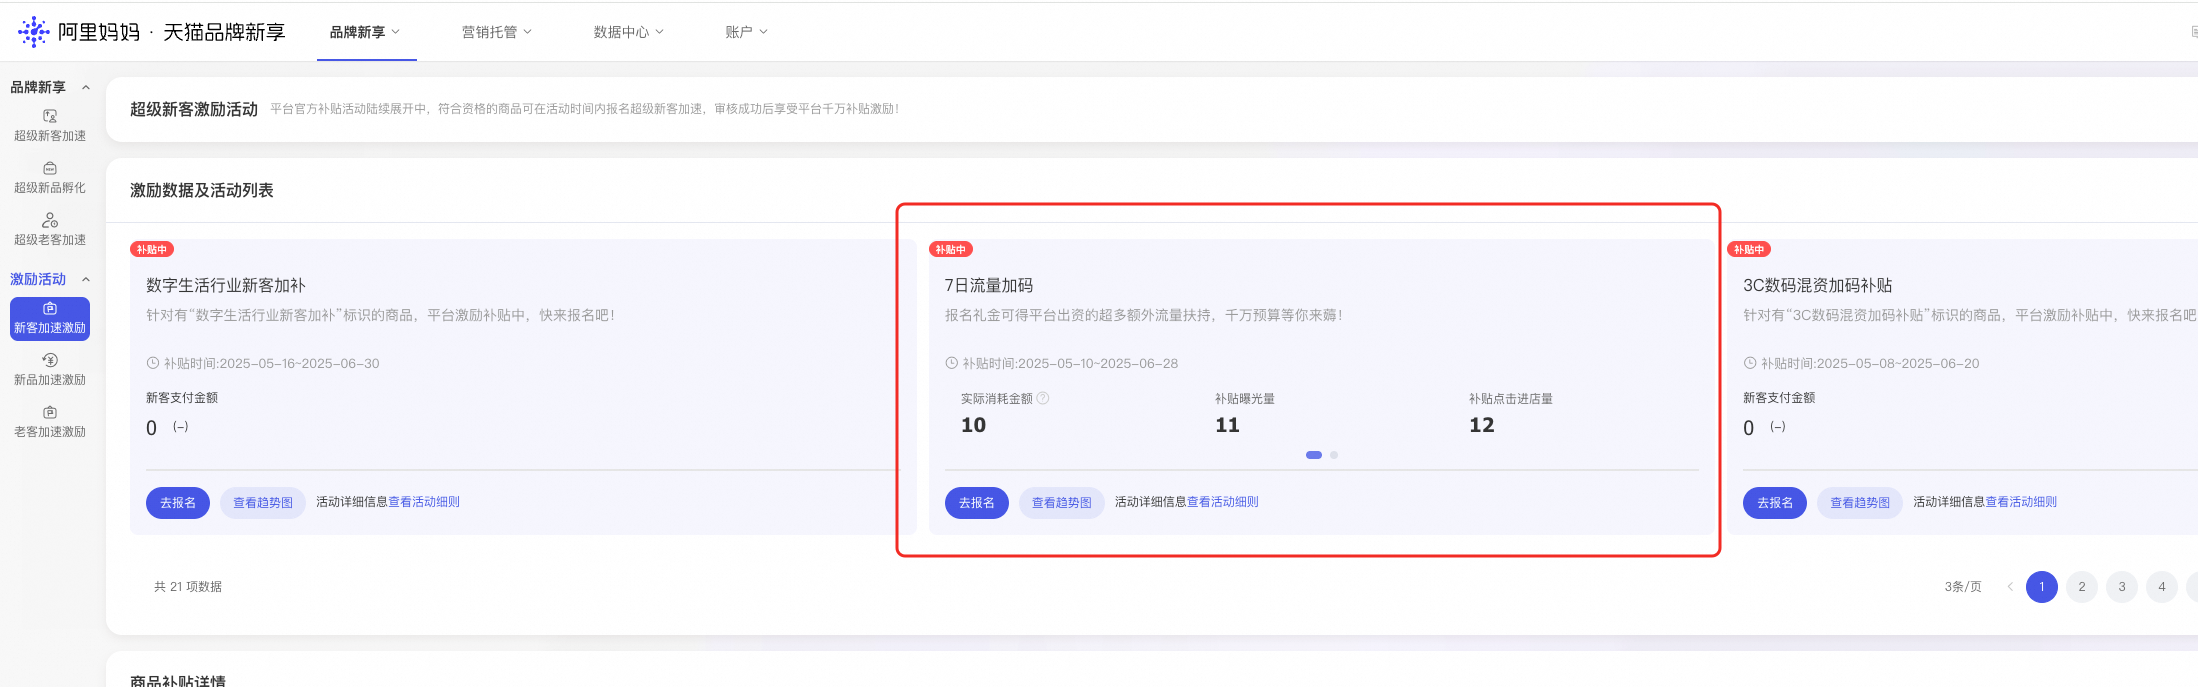Click 去报名 in 3C数码混资加码补贴 card

pyautogui.click(x=1775, y=503)
